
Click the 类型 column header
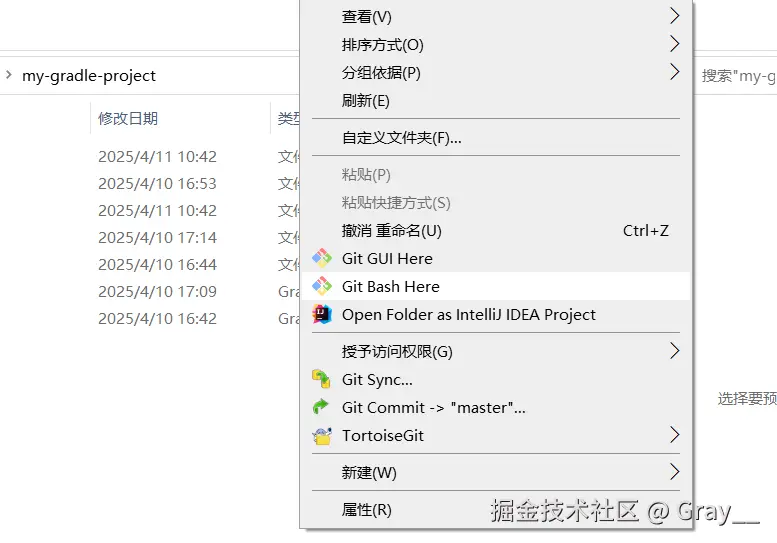click(x=288, y=118)
